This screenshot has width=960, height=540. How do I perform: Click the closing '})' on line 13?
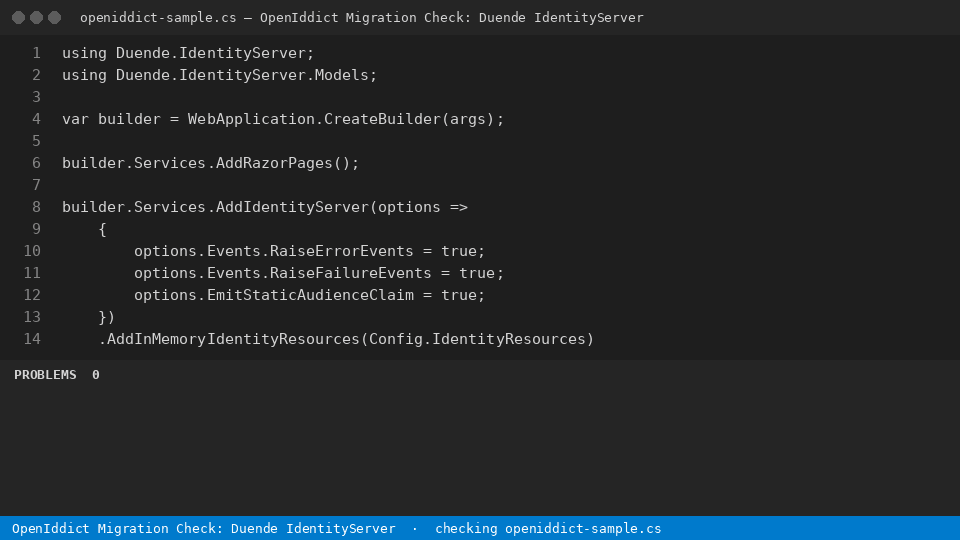click(107, 317)
